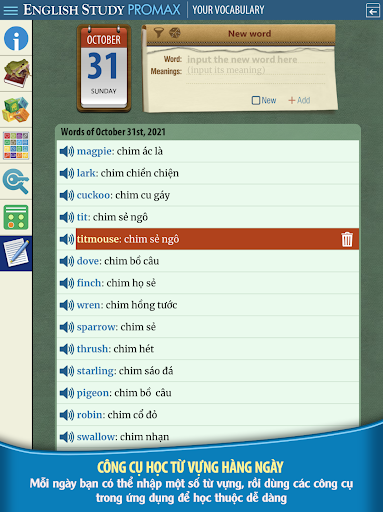Open the green quiz panel icon
The image size is (383, 512).
[16, 217]
